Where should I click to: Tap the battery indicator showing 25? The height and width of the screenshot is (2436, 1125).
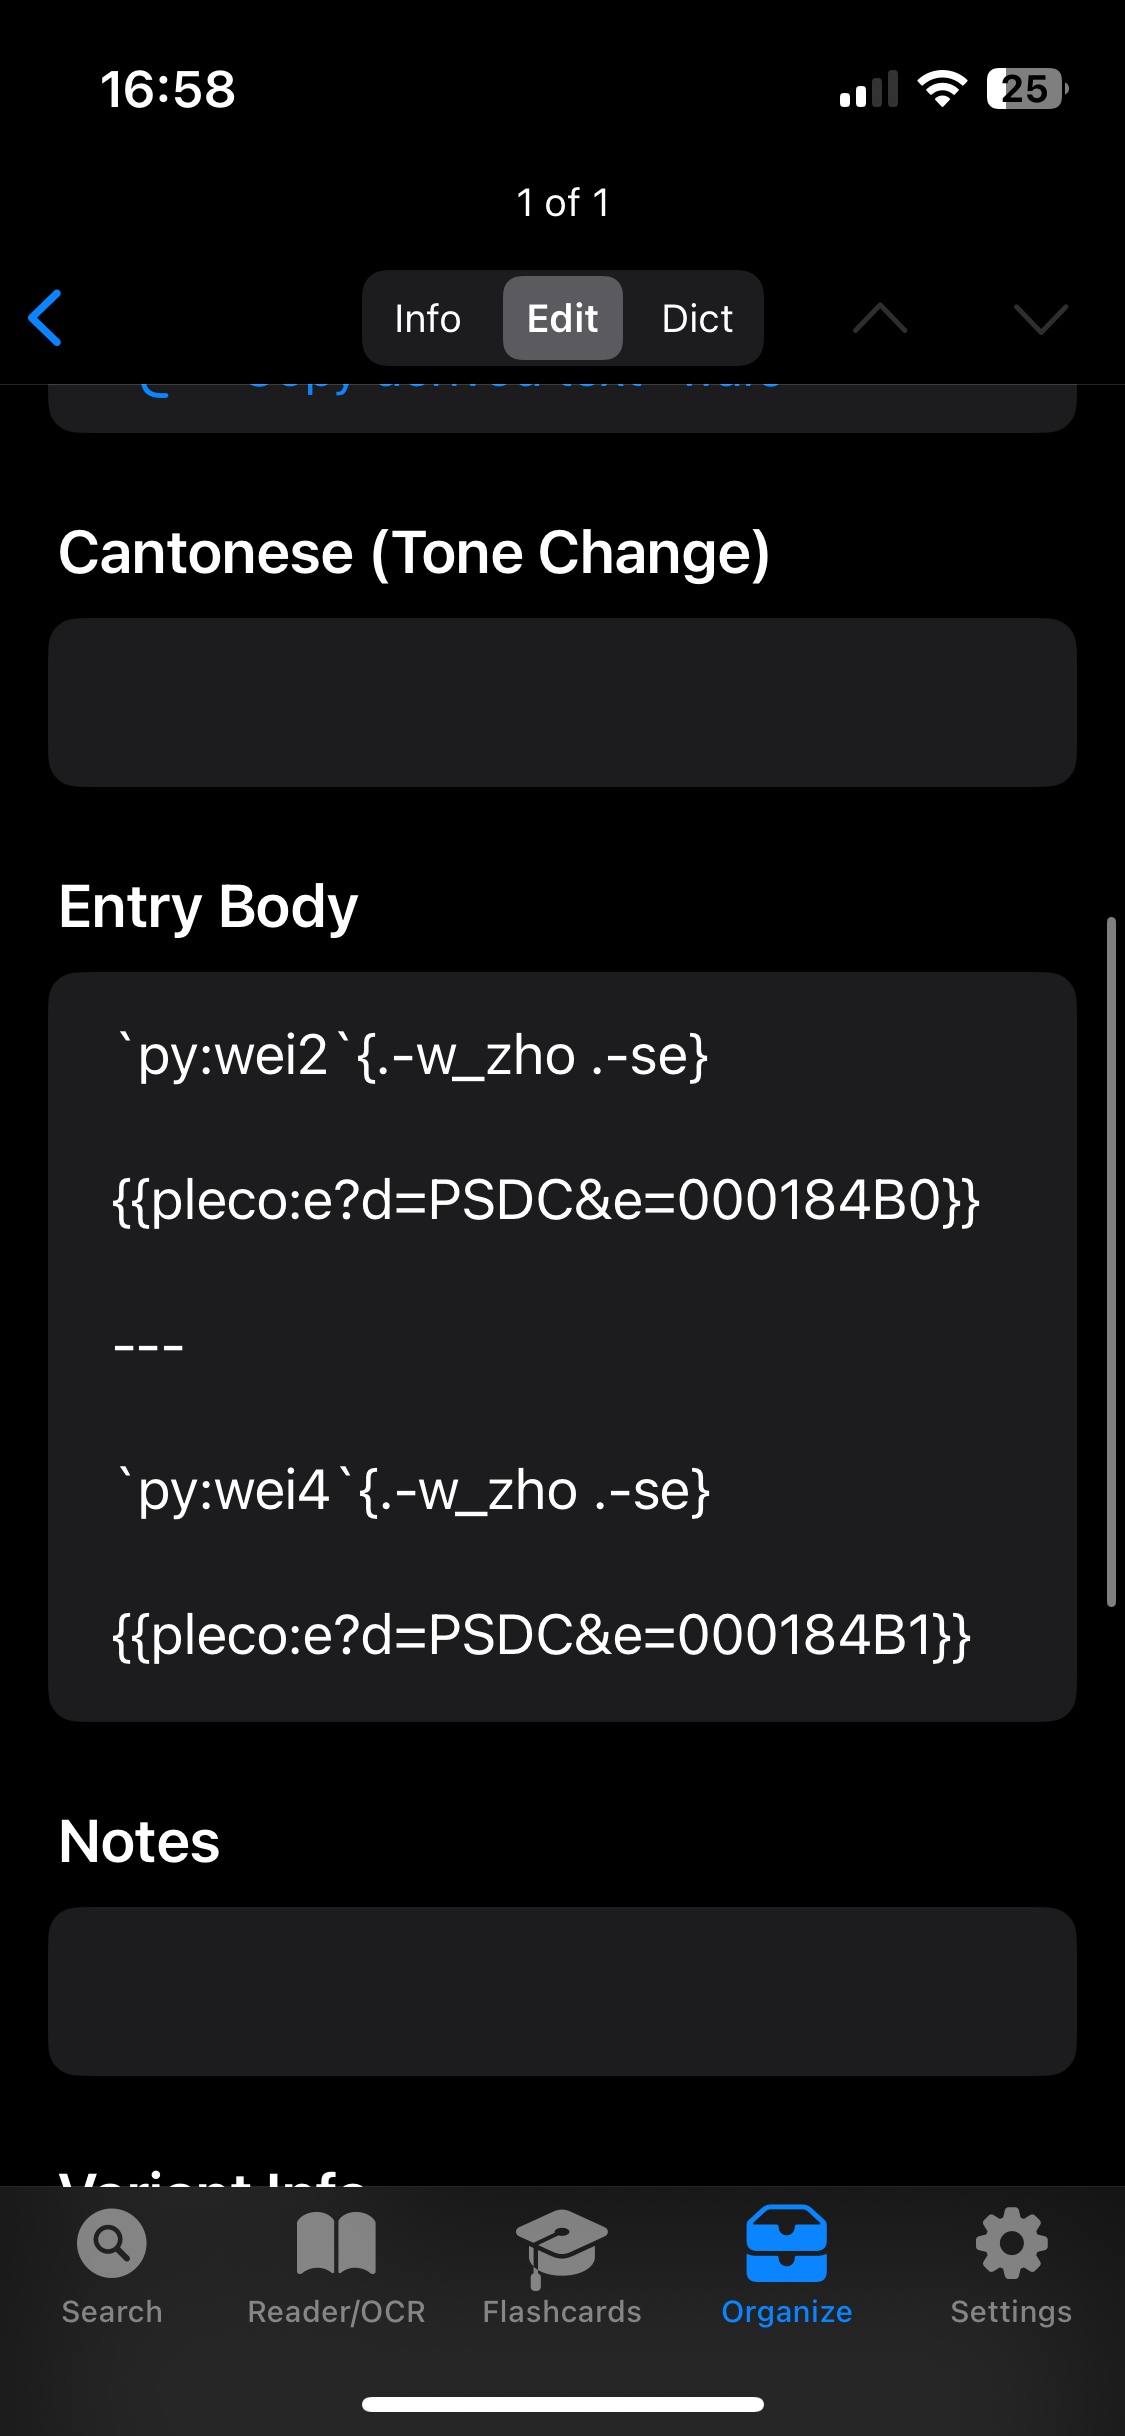point(1027,89)
